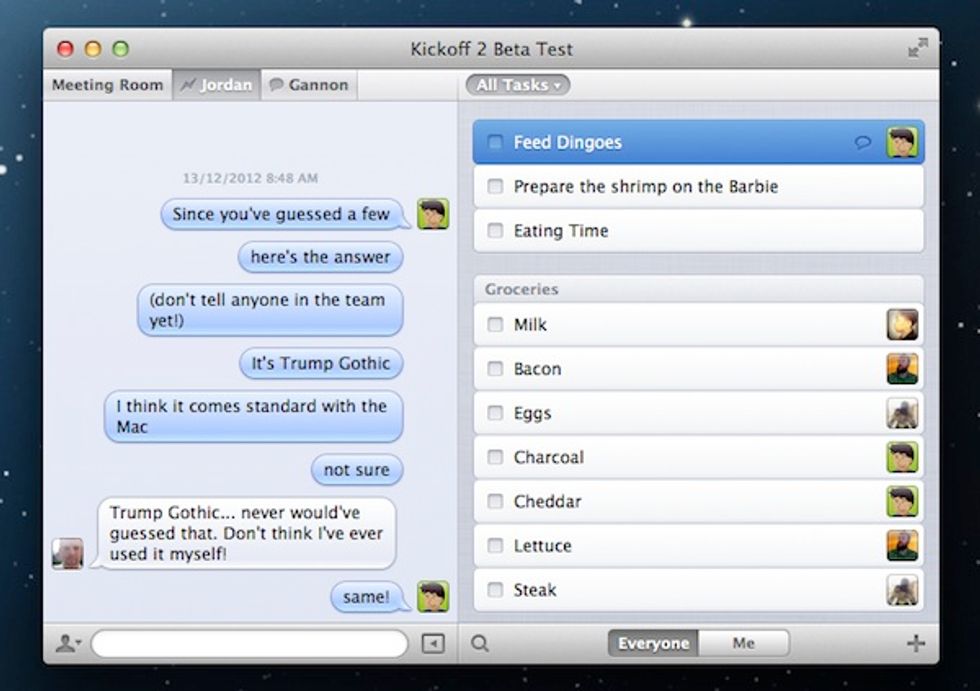The height and width of the screenshot is (691, 980).
Task: Close the window with the red button
Action: (66, 49)
